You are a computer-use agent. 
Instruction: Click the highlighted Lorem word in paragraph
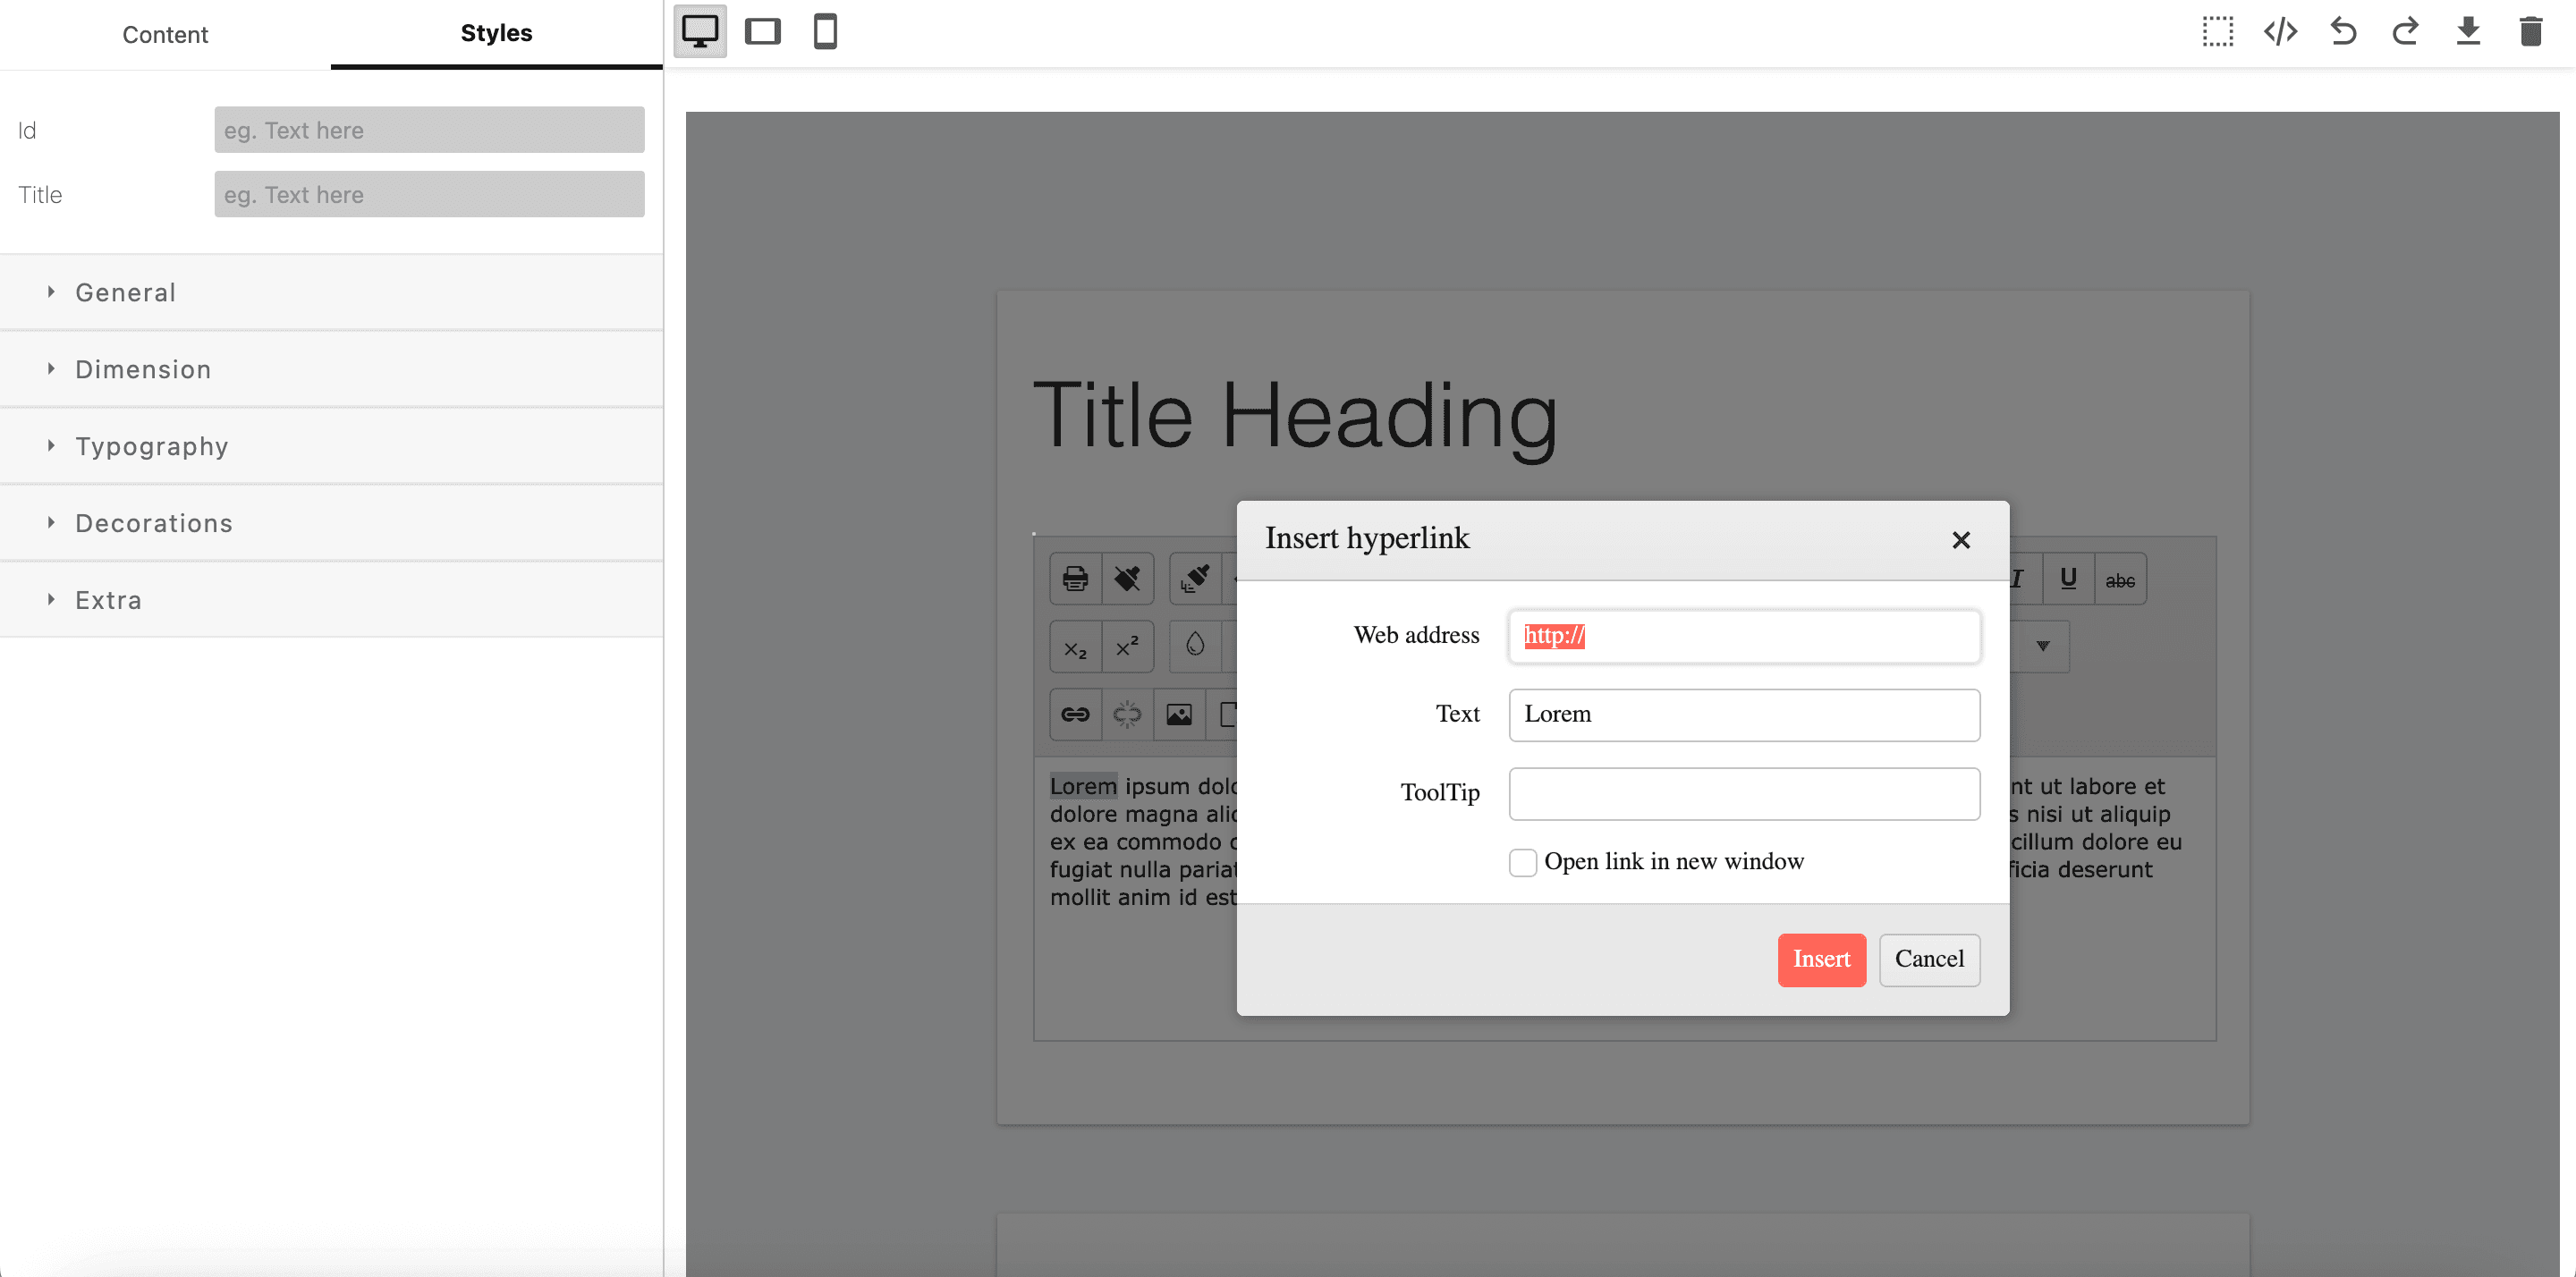tap(1083, 786)
